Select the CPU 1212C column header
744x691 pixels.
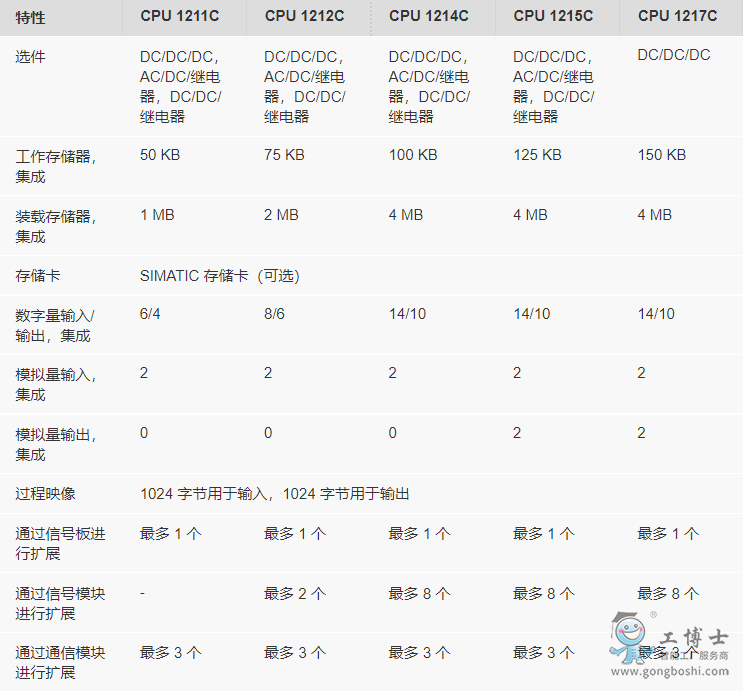point(307,16)
